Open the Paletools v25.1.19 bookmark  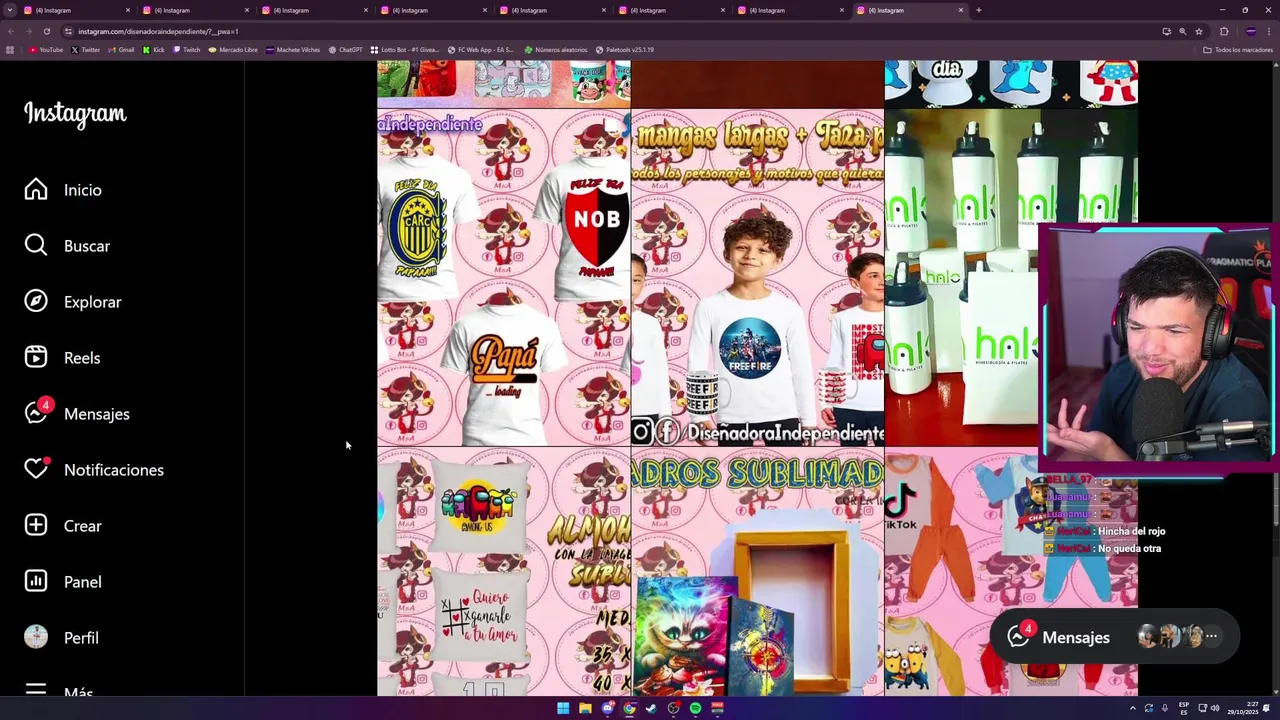pos(625,50)
